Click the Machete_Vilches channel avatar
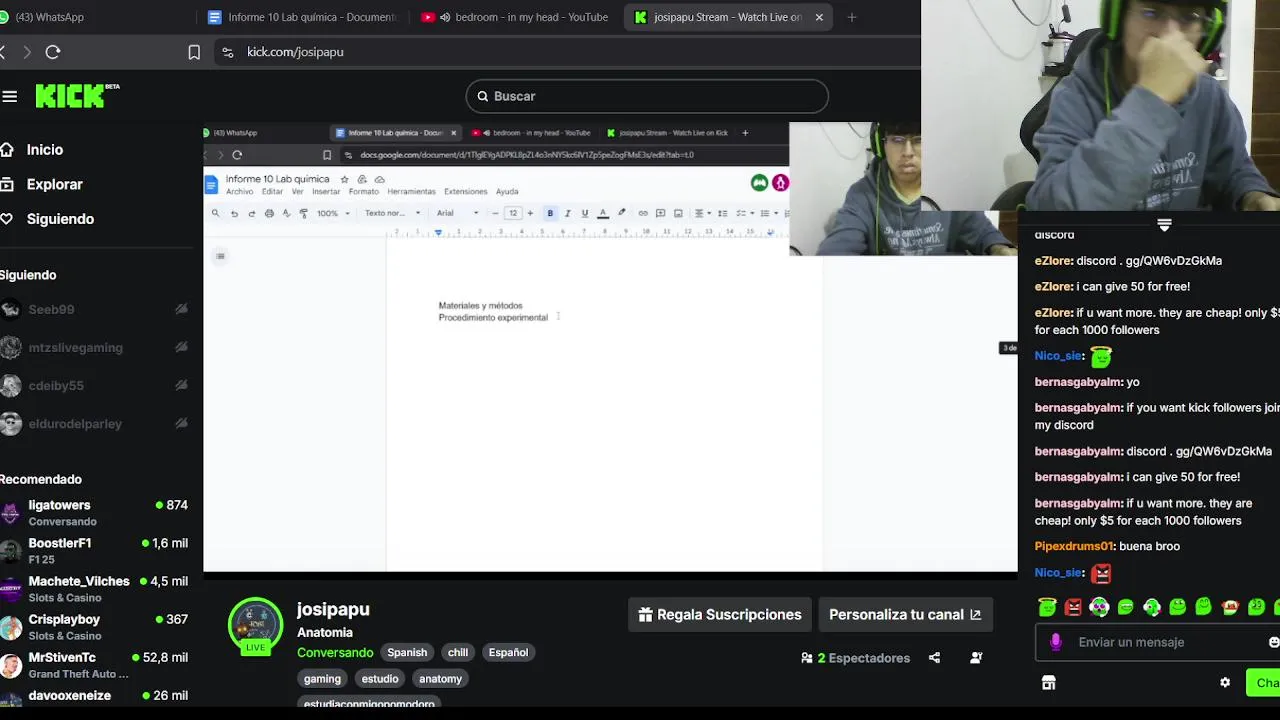 [11, 589]
